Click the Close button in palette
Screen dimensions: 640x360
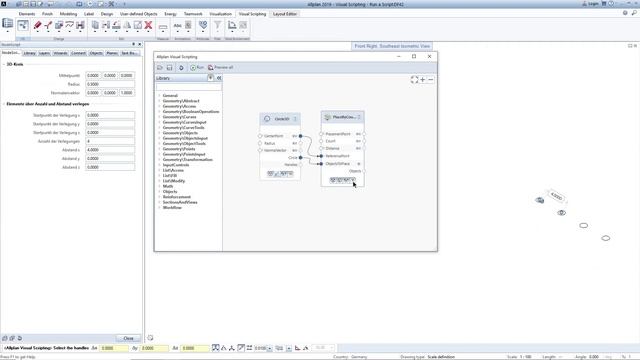128,338
